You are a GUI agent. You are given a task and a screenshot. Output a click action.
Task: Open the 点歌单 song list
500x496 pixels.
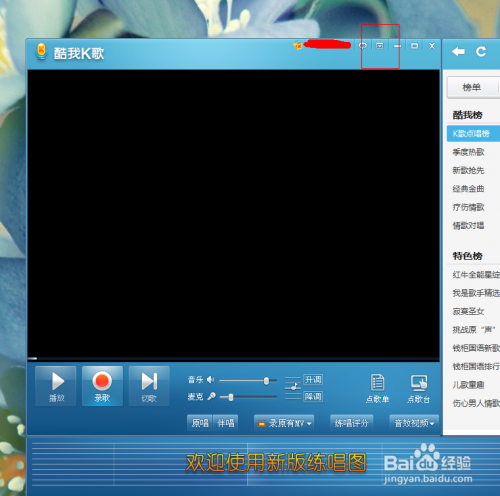377,389
